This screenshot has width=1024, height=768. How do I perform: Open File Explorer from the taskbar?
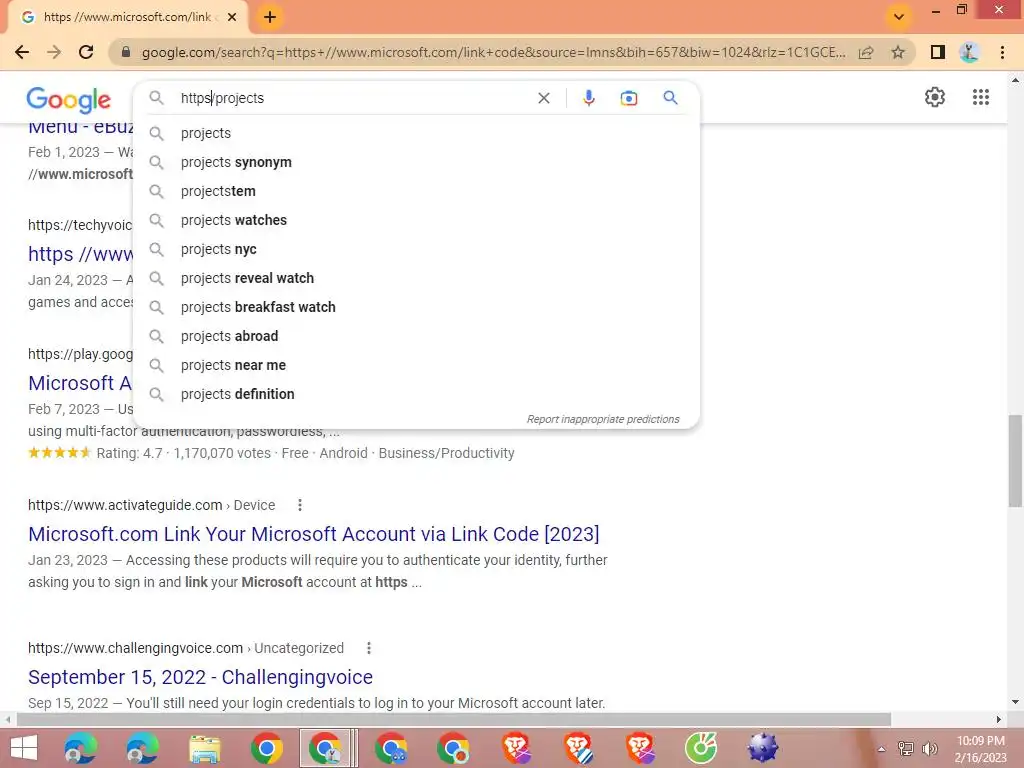click(x=204, y=748)
